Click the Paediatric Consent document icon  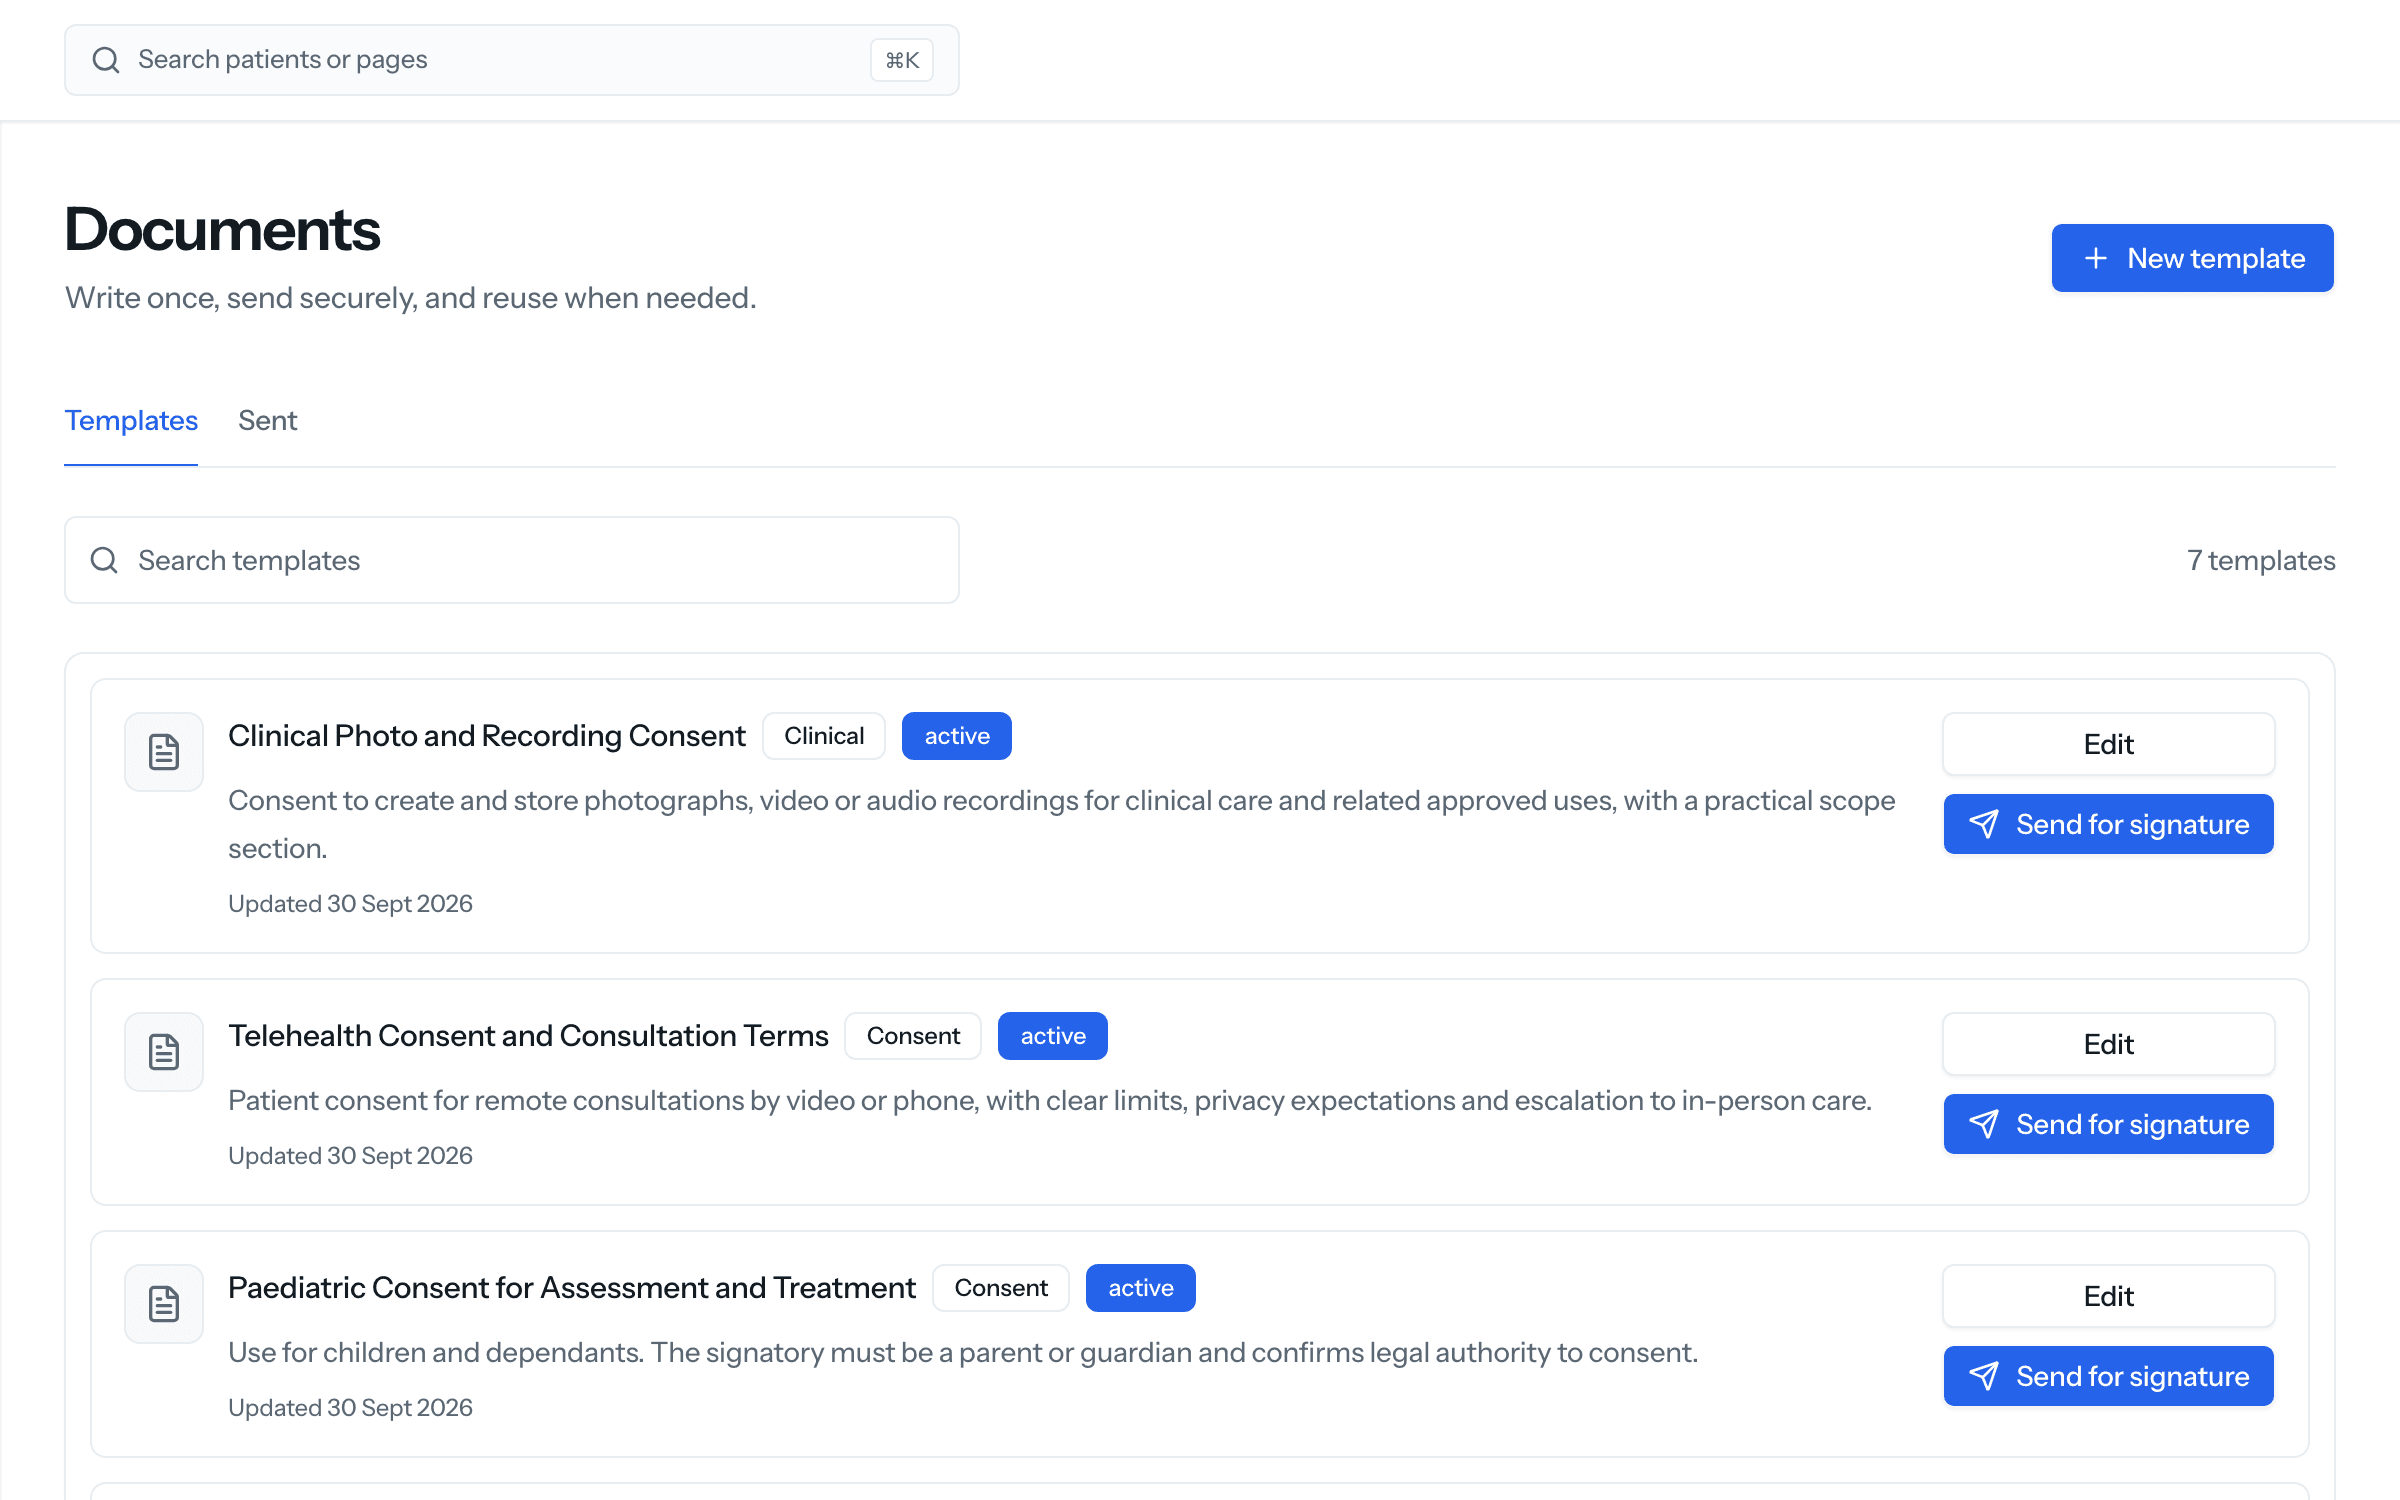click(164, 1304)
